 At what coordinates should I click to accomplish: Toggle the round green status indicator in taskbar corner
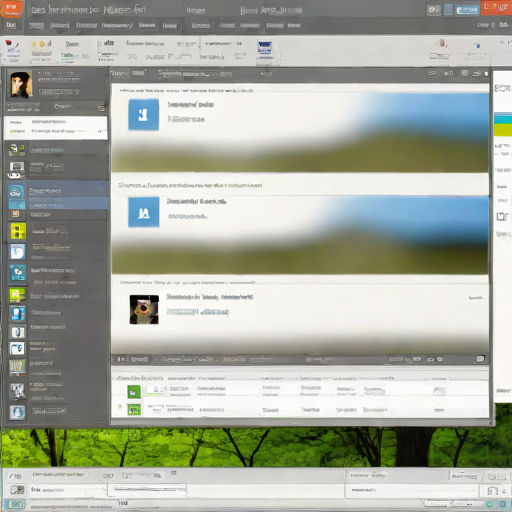490,504
